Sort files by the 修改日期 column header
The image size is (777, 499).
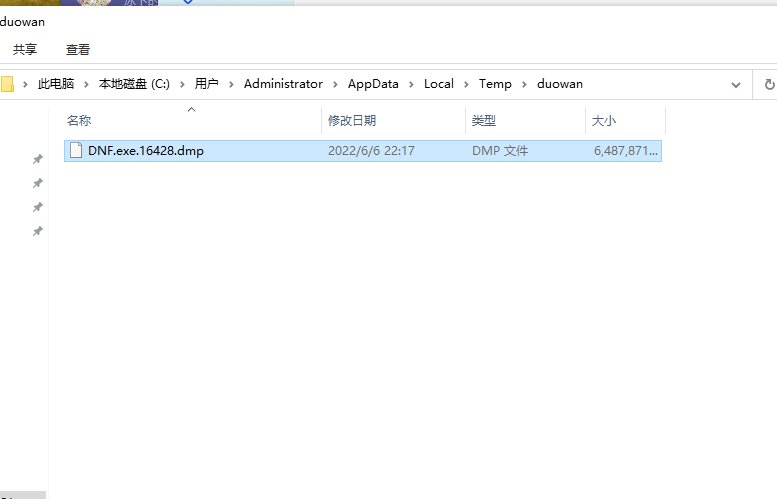pyautogui.click(x=352, y=120)
